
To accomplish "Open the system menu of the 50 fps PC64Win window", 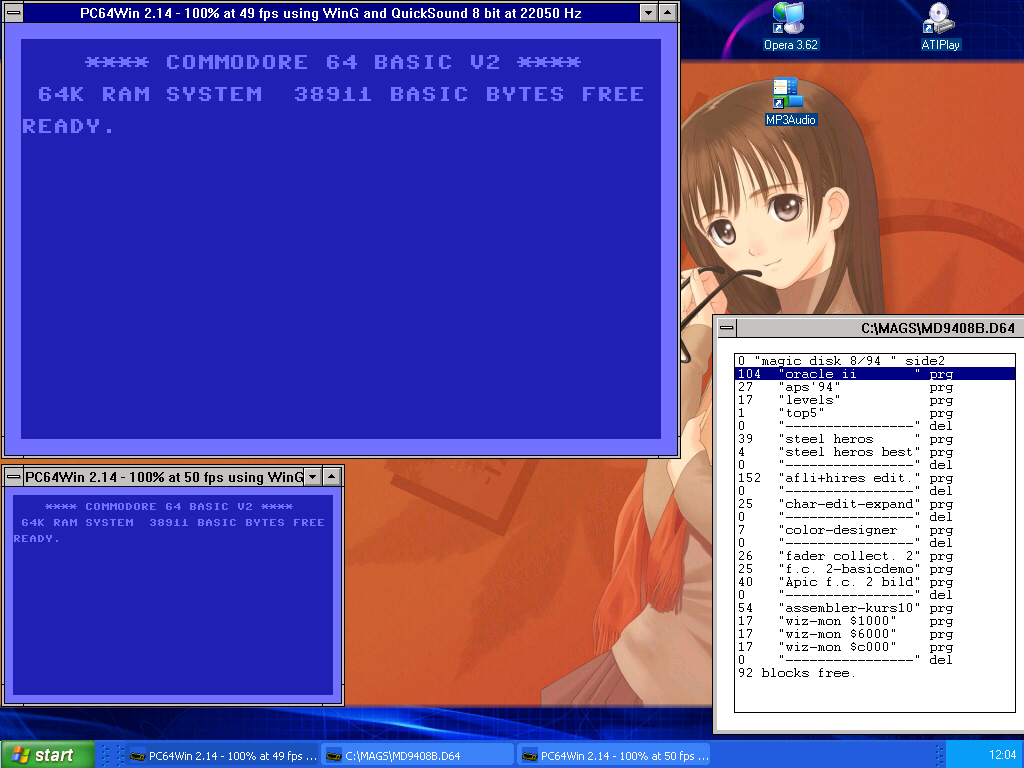I will (x=13, y=477).
